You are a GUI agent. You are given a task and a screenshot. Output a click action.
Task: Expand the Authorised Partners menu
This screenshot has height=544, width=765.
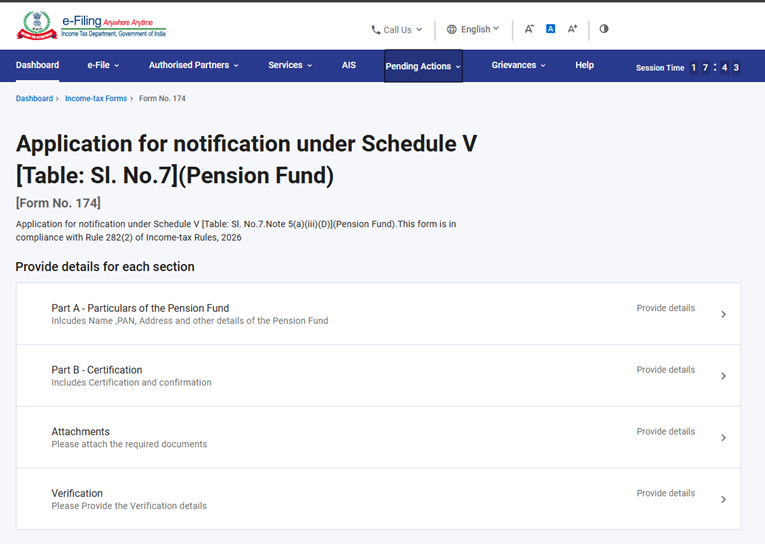click(x=193, y=66)
